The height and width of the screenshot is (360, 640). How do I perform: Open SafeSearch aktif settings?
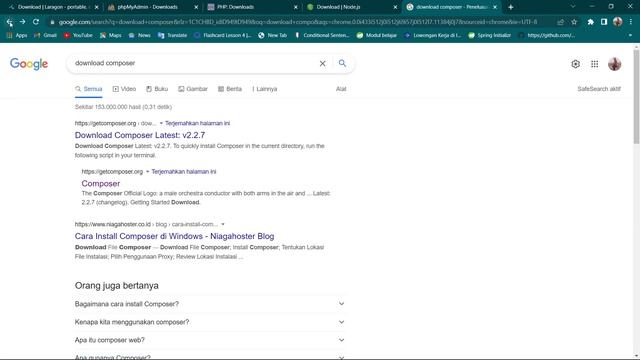point(599,89)
